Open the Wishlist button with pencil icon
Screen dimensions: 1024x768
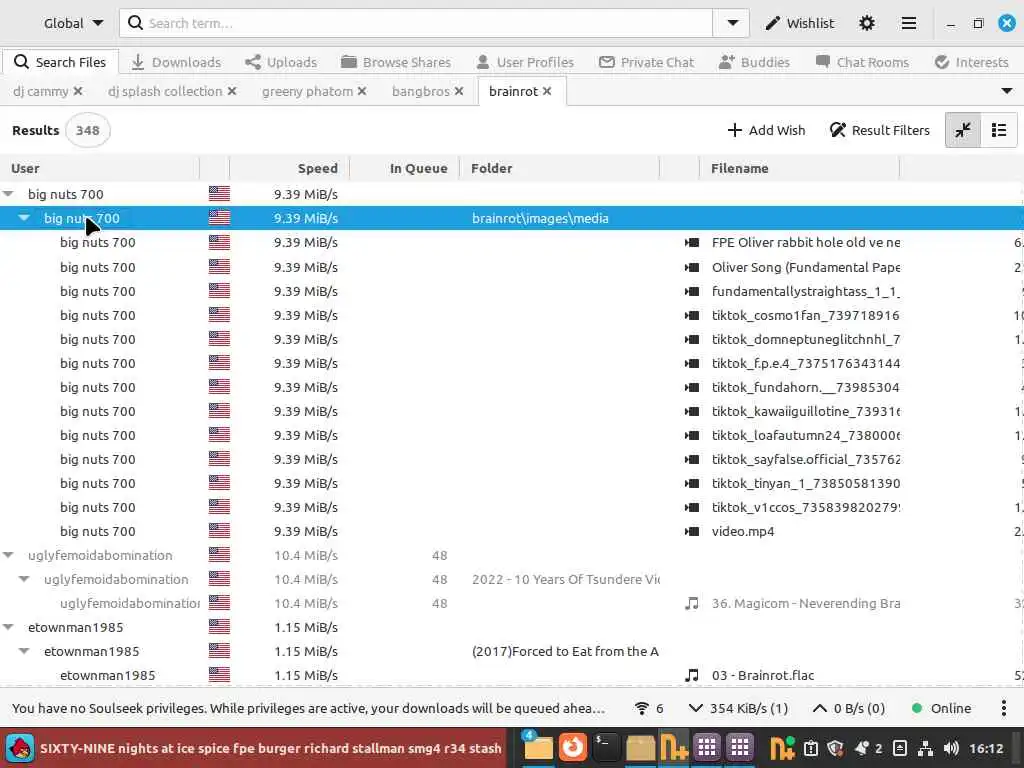coord(799,24)
